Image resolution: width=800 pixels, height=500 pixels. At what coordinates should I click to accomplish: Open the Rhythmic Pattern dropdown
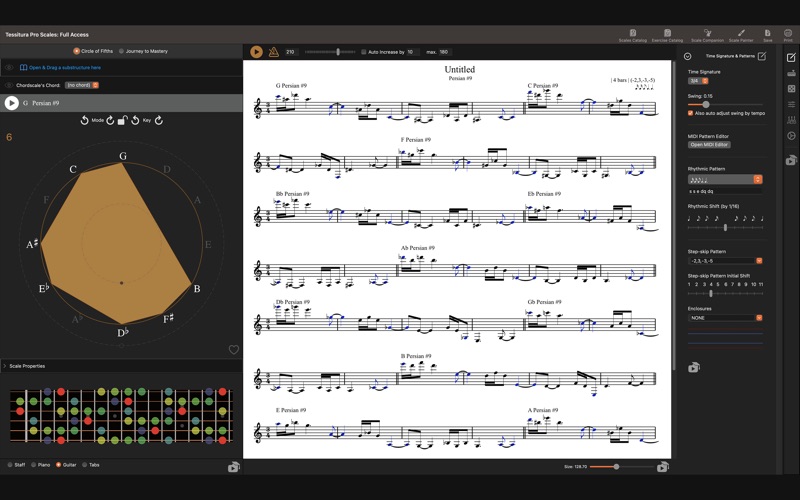pos(725,179)
